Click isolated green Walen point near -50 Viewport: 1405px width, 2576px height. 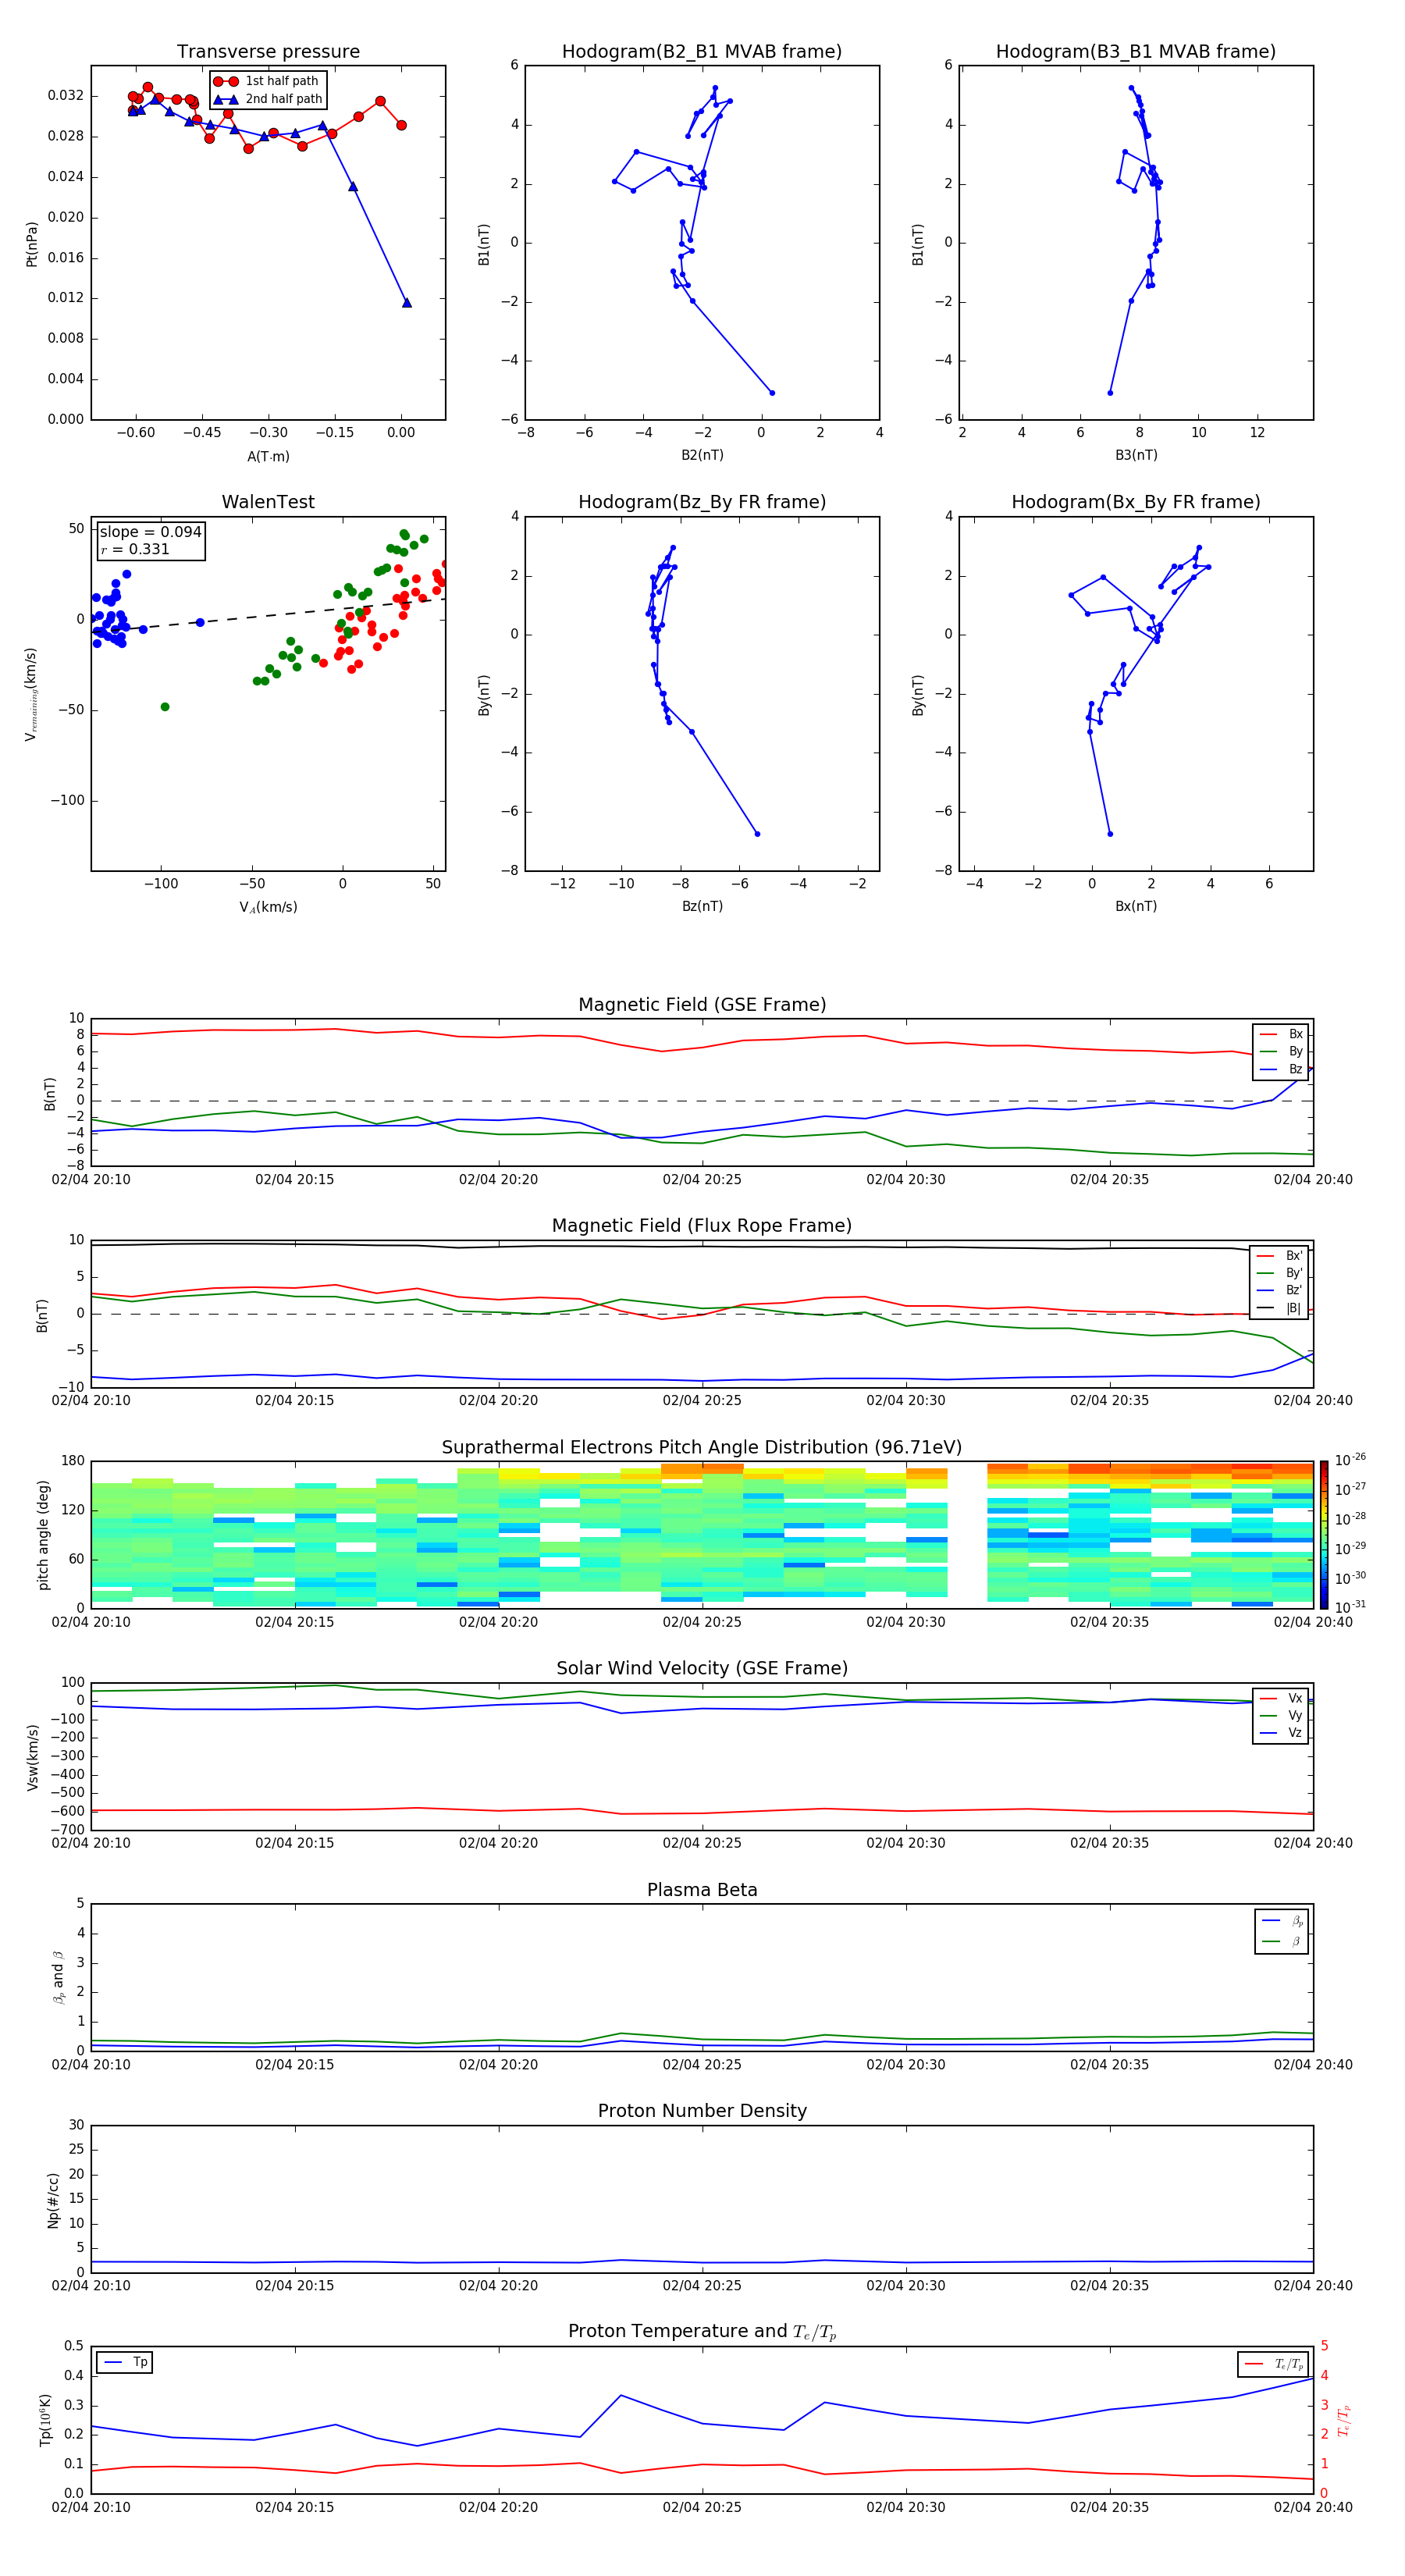(x=165, y=707)
